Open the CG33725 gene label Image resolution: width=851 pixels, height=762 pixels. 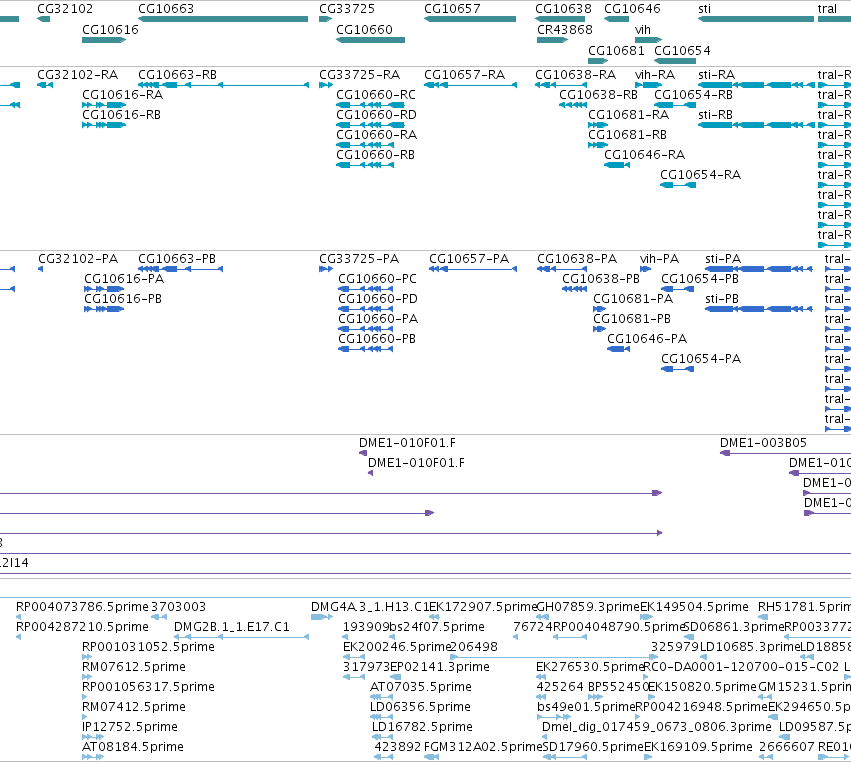[x=347, y=9]
